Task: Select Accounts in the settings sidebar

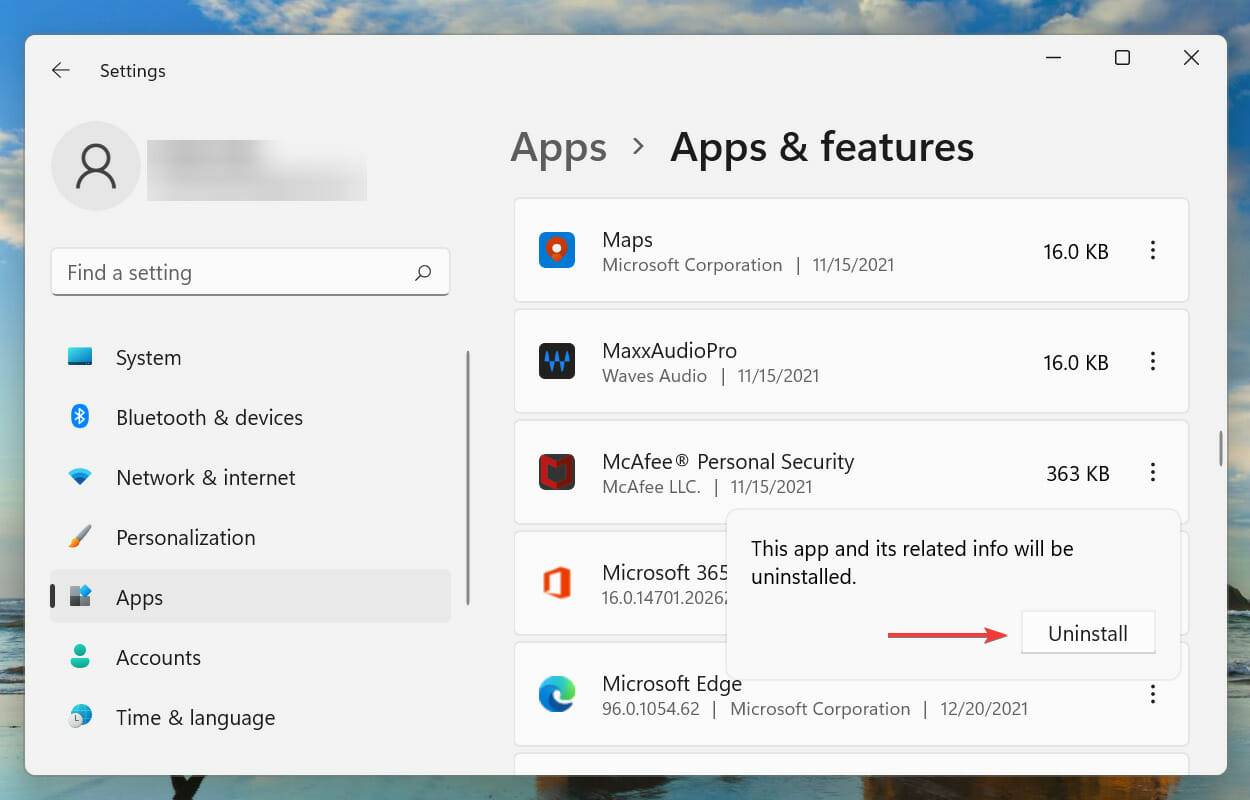Action: coord(158,657)
